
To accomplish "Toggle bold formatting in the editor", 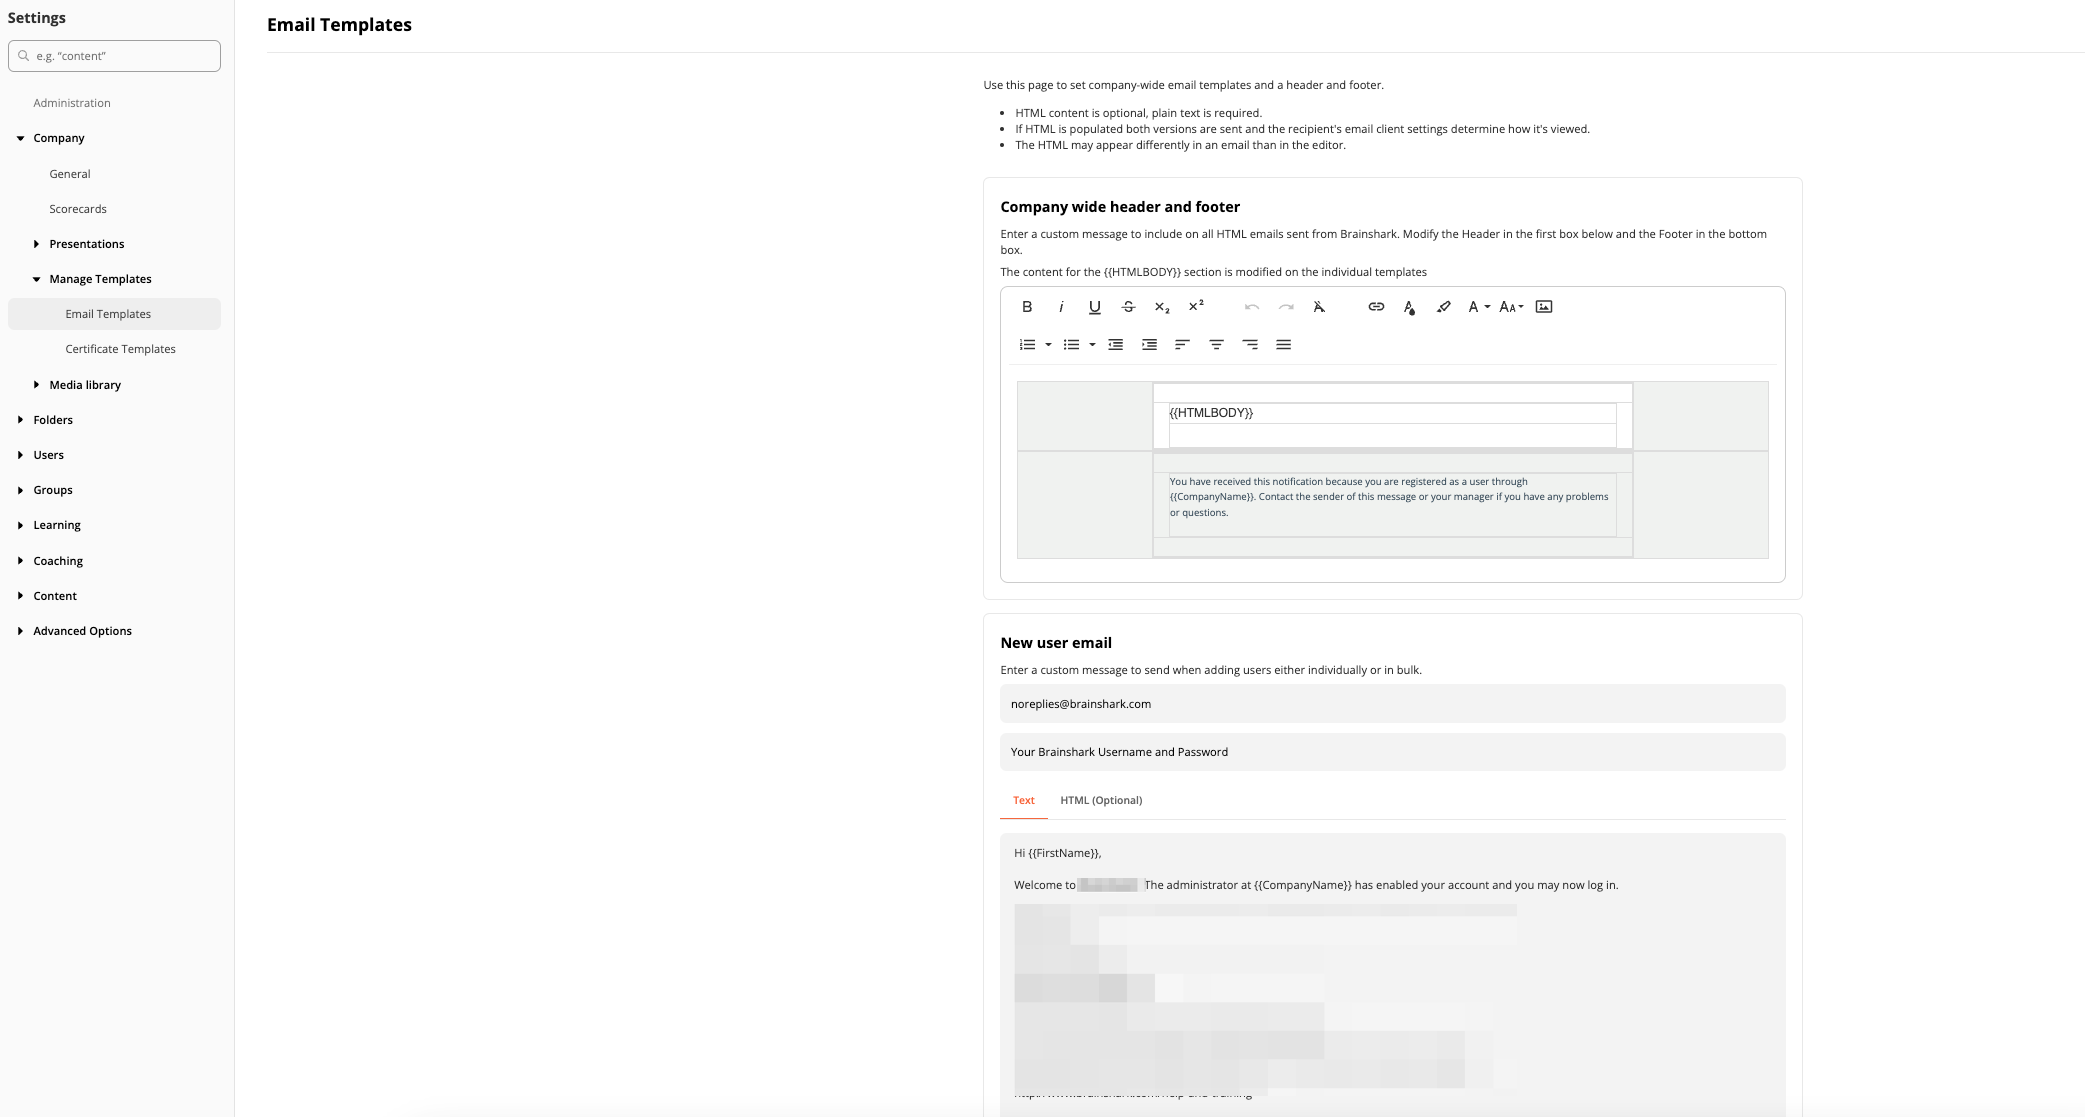I will (1027, 307).
